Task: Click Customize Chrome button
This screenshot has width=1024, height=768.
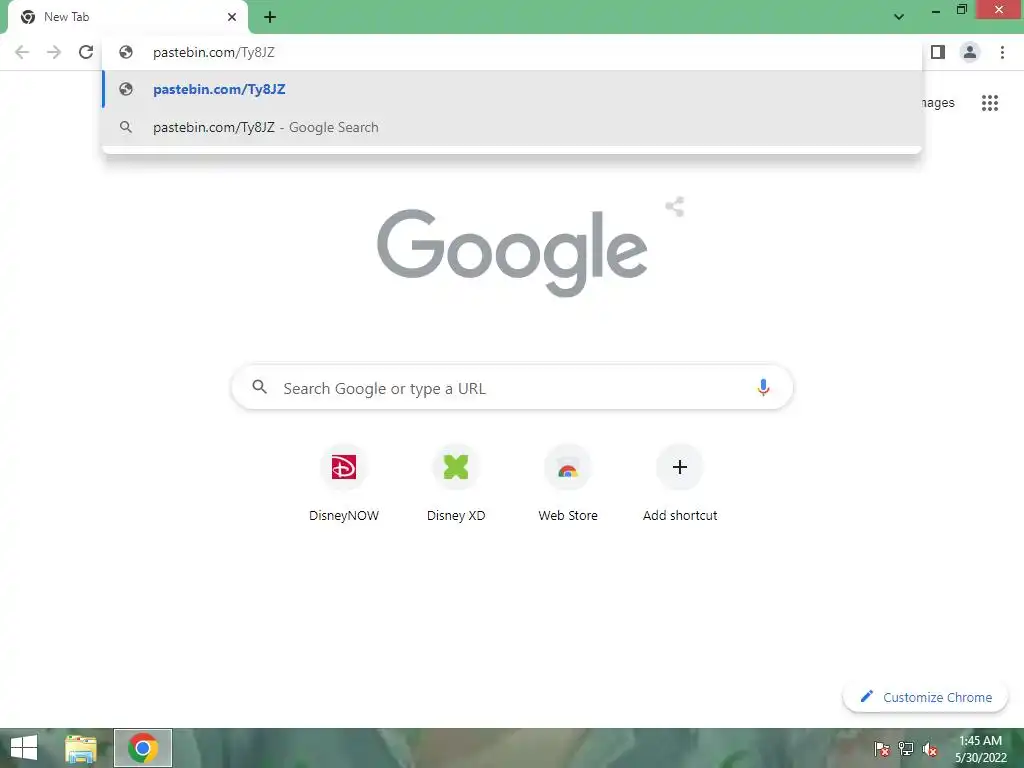Action: pyautogui.click(x=925, y=697)
